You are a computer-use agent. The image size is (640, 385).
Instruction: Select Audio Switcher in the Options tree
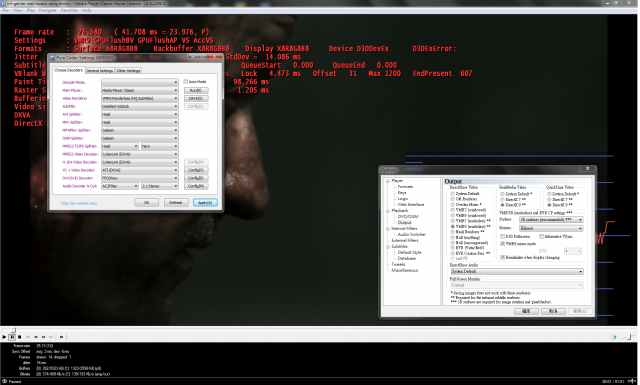412,234
